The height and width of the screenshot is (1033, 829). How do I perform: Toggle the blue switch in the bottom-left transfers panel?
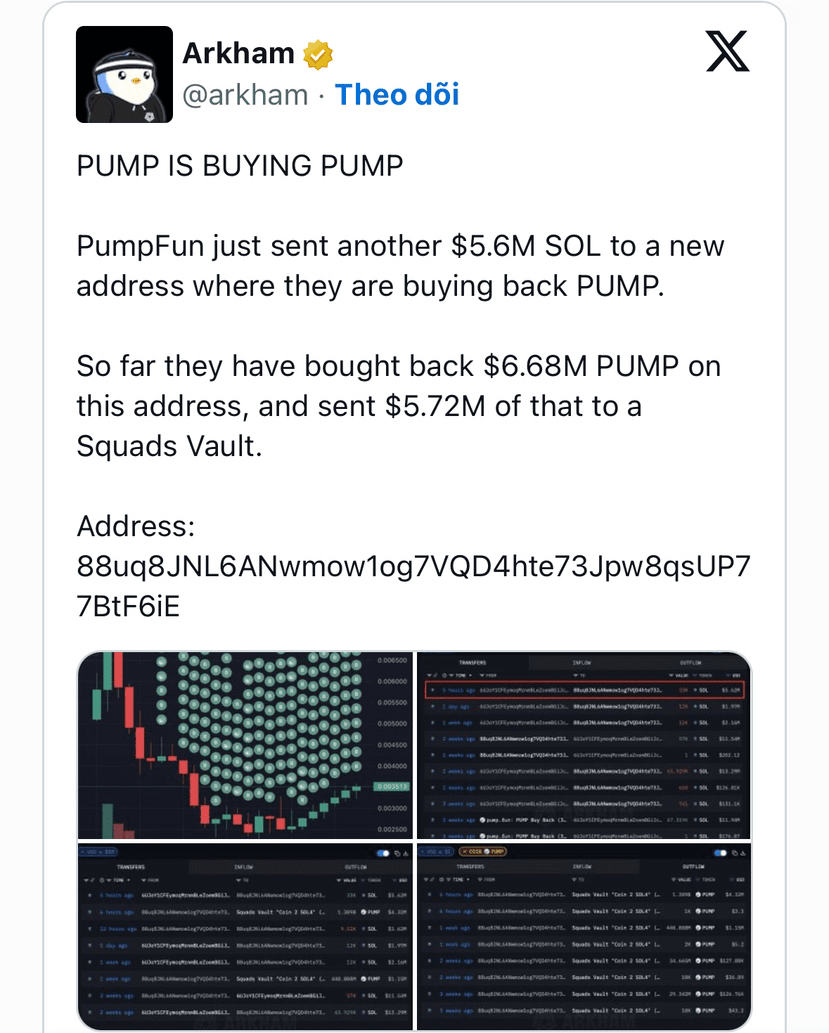pos(383,853)
